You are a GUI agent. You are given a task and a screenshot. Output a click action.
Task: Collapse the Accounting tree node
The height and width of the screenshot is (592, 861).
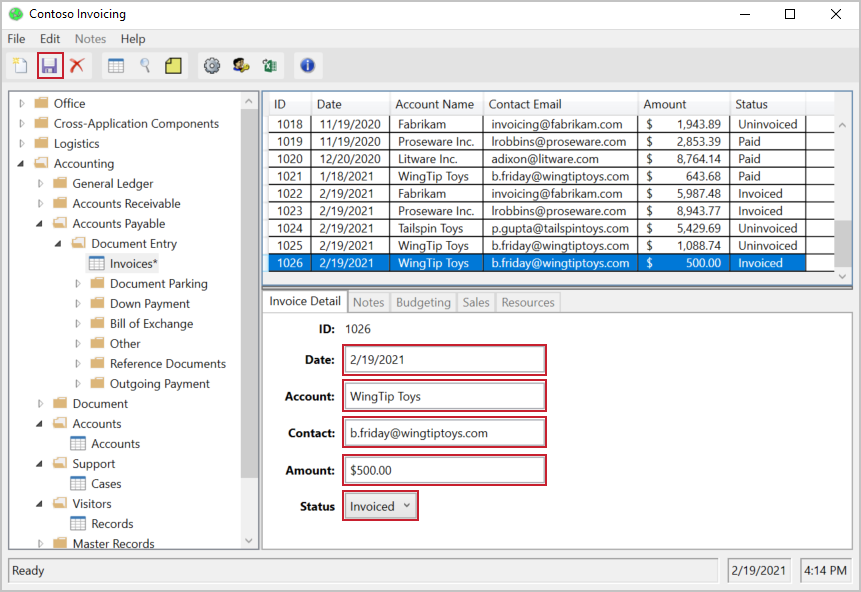(21, 164)
